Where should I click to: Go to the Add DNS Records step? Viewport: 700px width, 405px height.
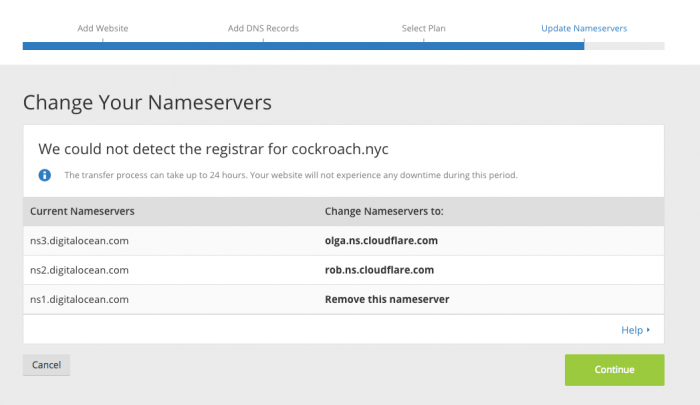pos(263,28)
